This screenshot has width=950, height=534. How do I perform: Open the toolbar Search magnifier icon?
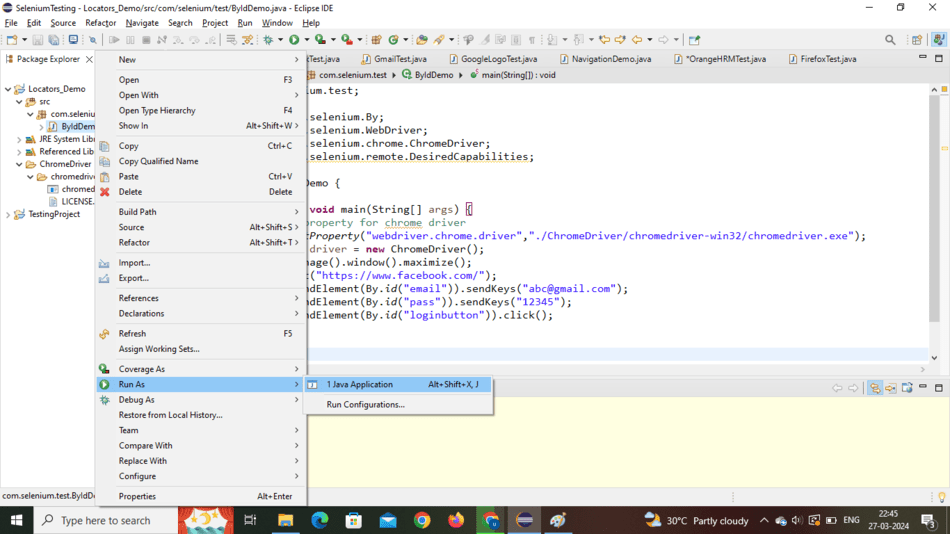(x=890, y=40)
